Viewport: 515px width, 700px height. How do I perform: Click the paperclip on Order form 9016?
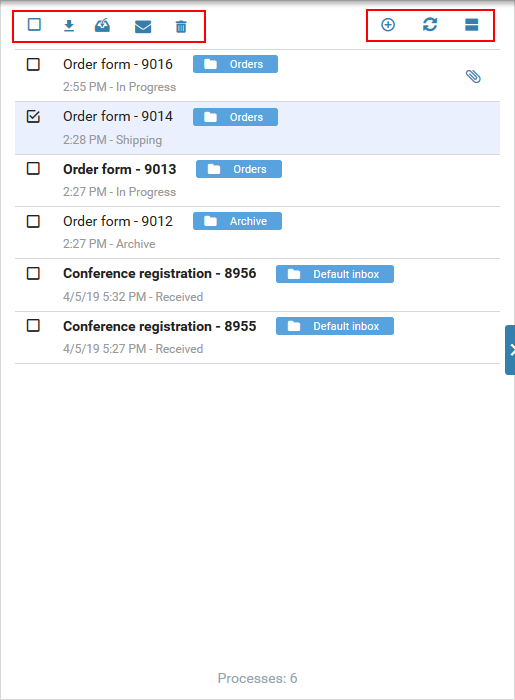(473, 76)
